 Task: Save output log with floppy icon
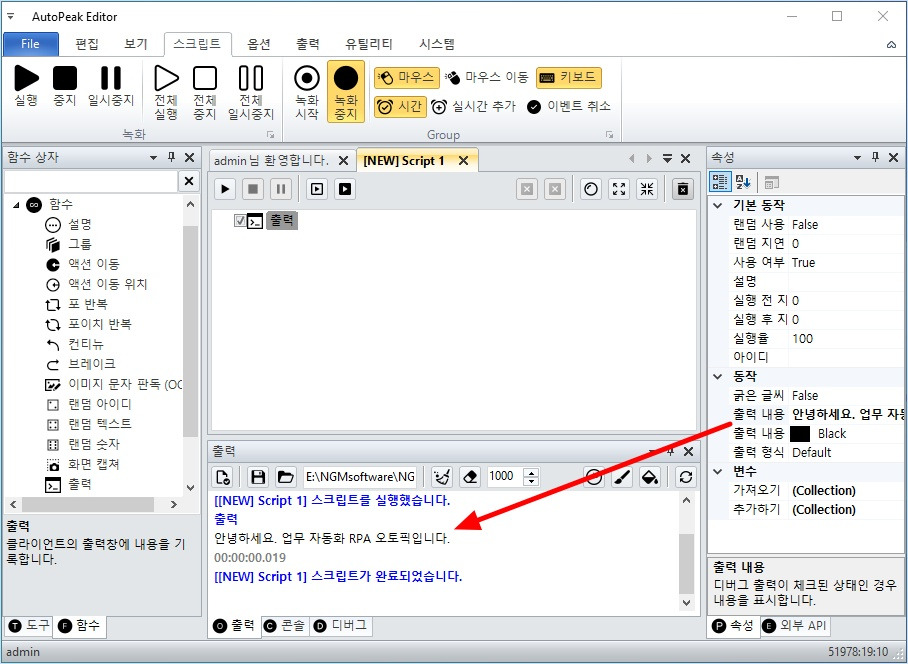258,477
